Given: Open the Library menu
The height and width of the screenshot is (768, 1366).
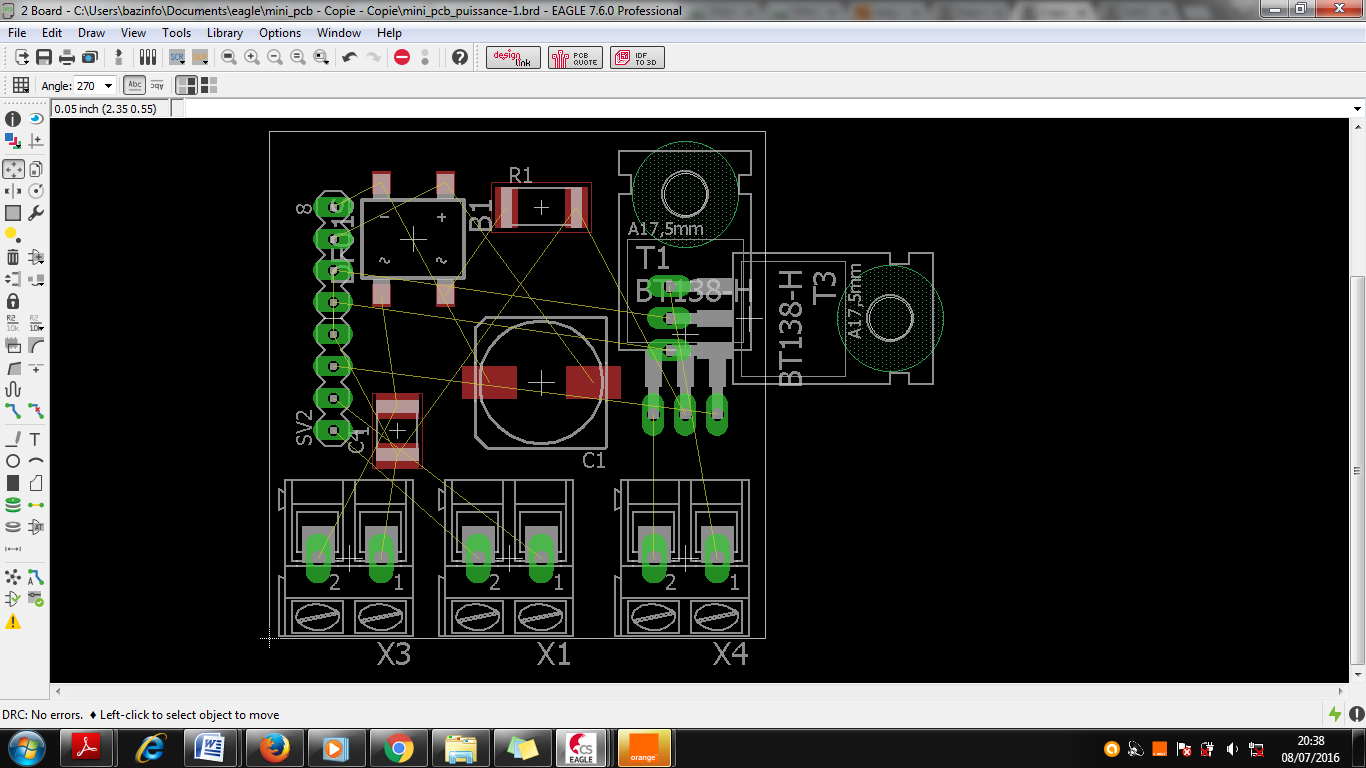Looking at the screenshot, I should pos(225,33).
